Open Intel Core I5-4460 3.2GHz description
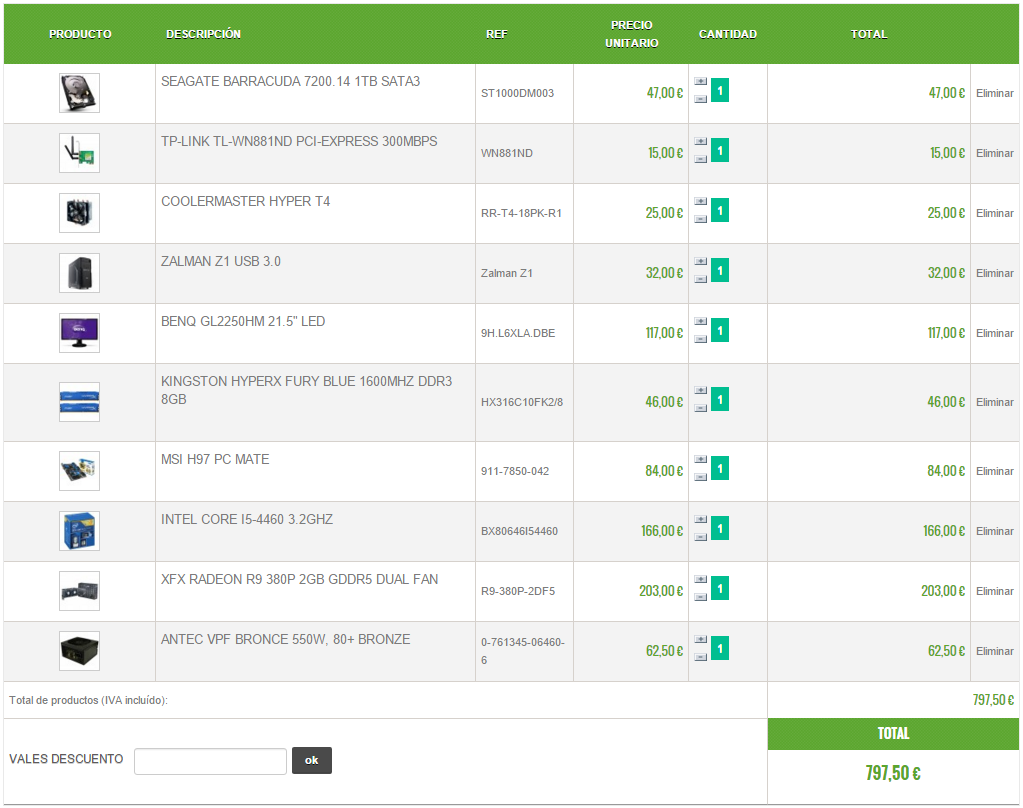This screenshot has height=808, width=1023. 247,520
